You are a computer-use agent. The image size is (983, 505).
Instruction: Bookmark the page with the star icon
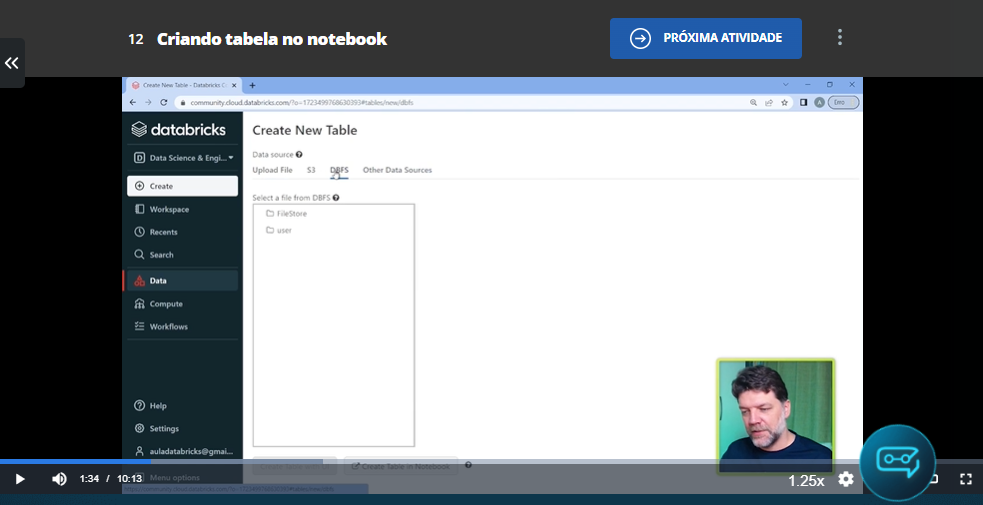784,102
